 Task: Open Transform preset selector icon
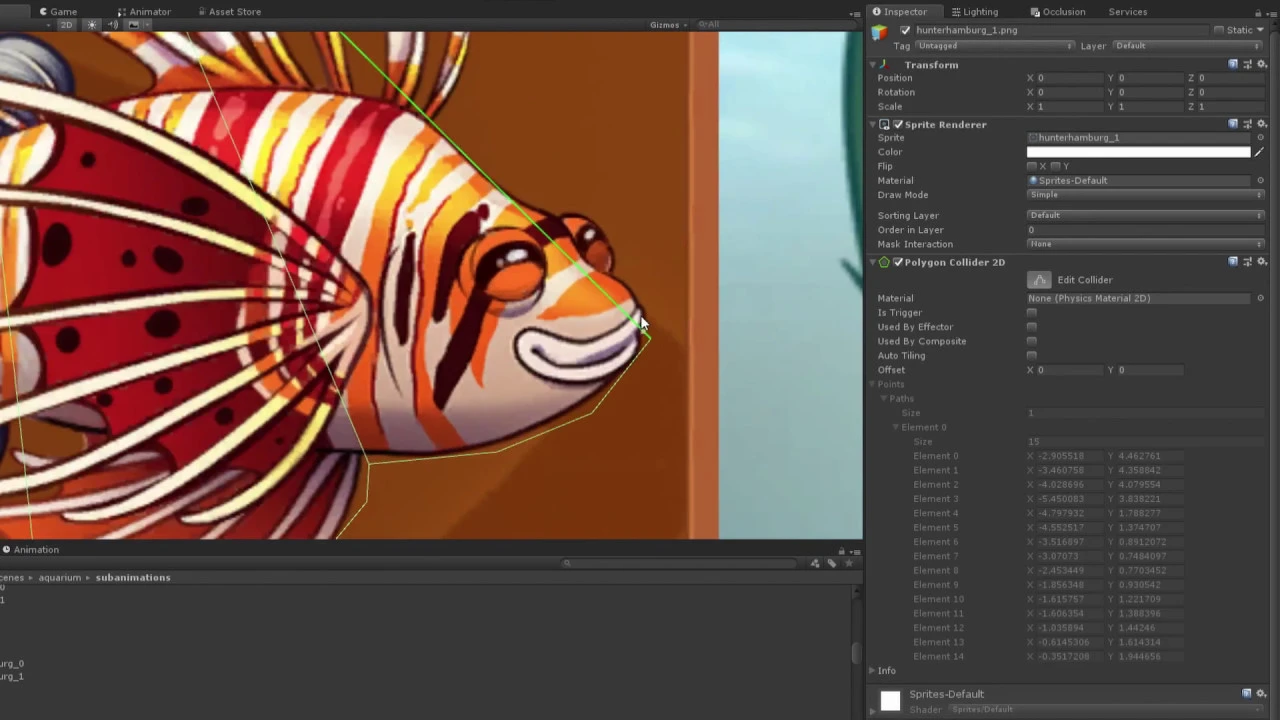click(x=1247, y=64)
